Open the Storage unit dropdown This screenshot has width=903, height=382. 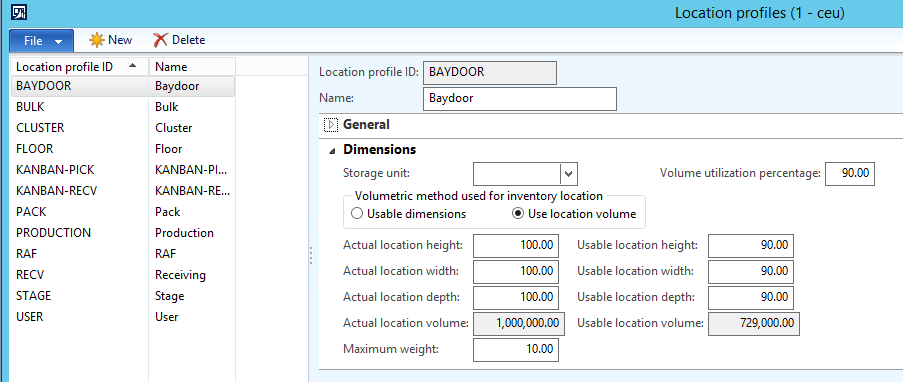pos(568,173)
